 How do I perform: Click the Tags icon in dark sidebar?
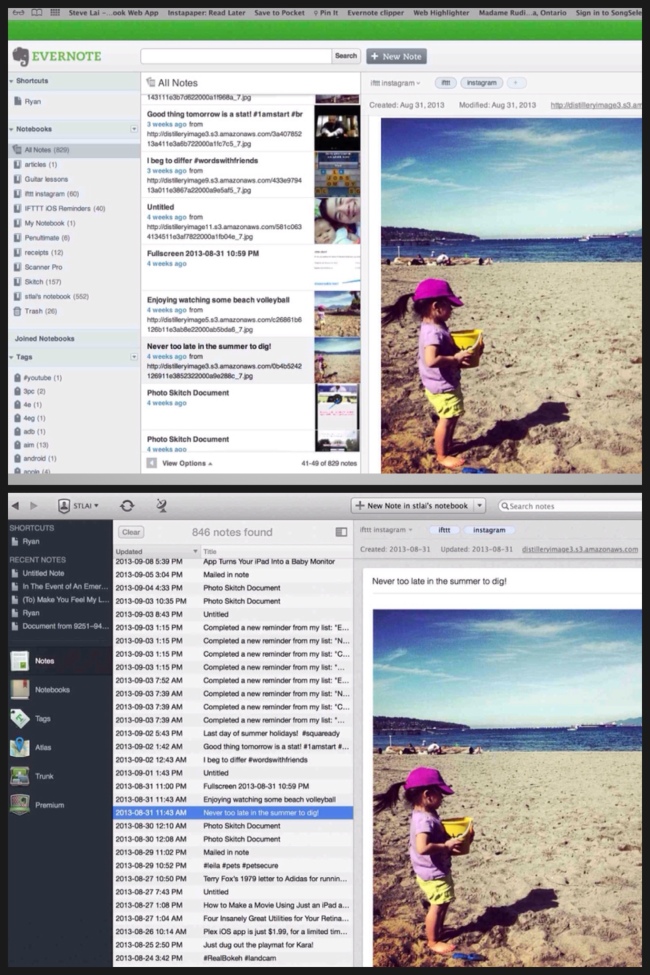click(20, 718)
